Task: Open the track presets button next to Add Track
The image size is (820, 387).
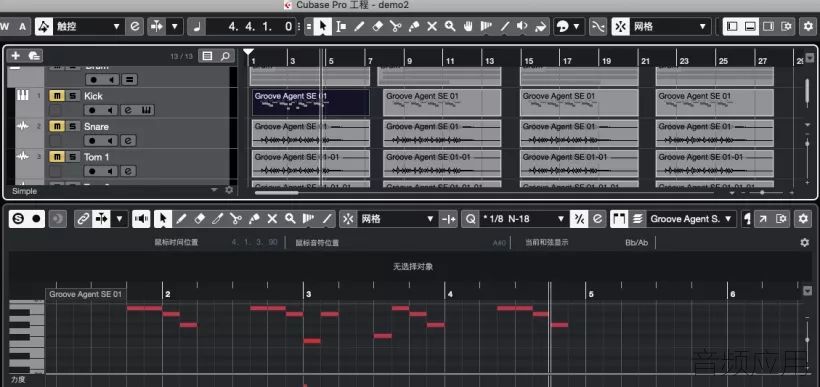Action: pos(35,56)
